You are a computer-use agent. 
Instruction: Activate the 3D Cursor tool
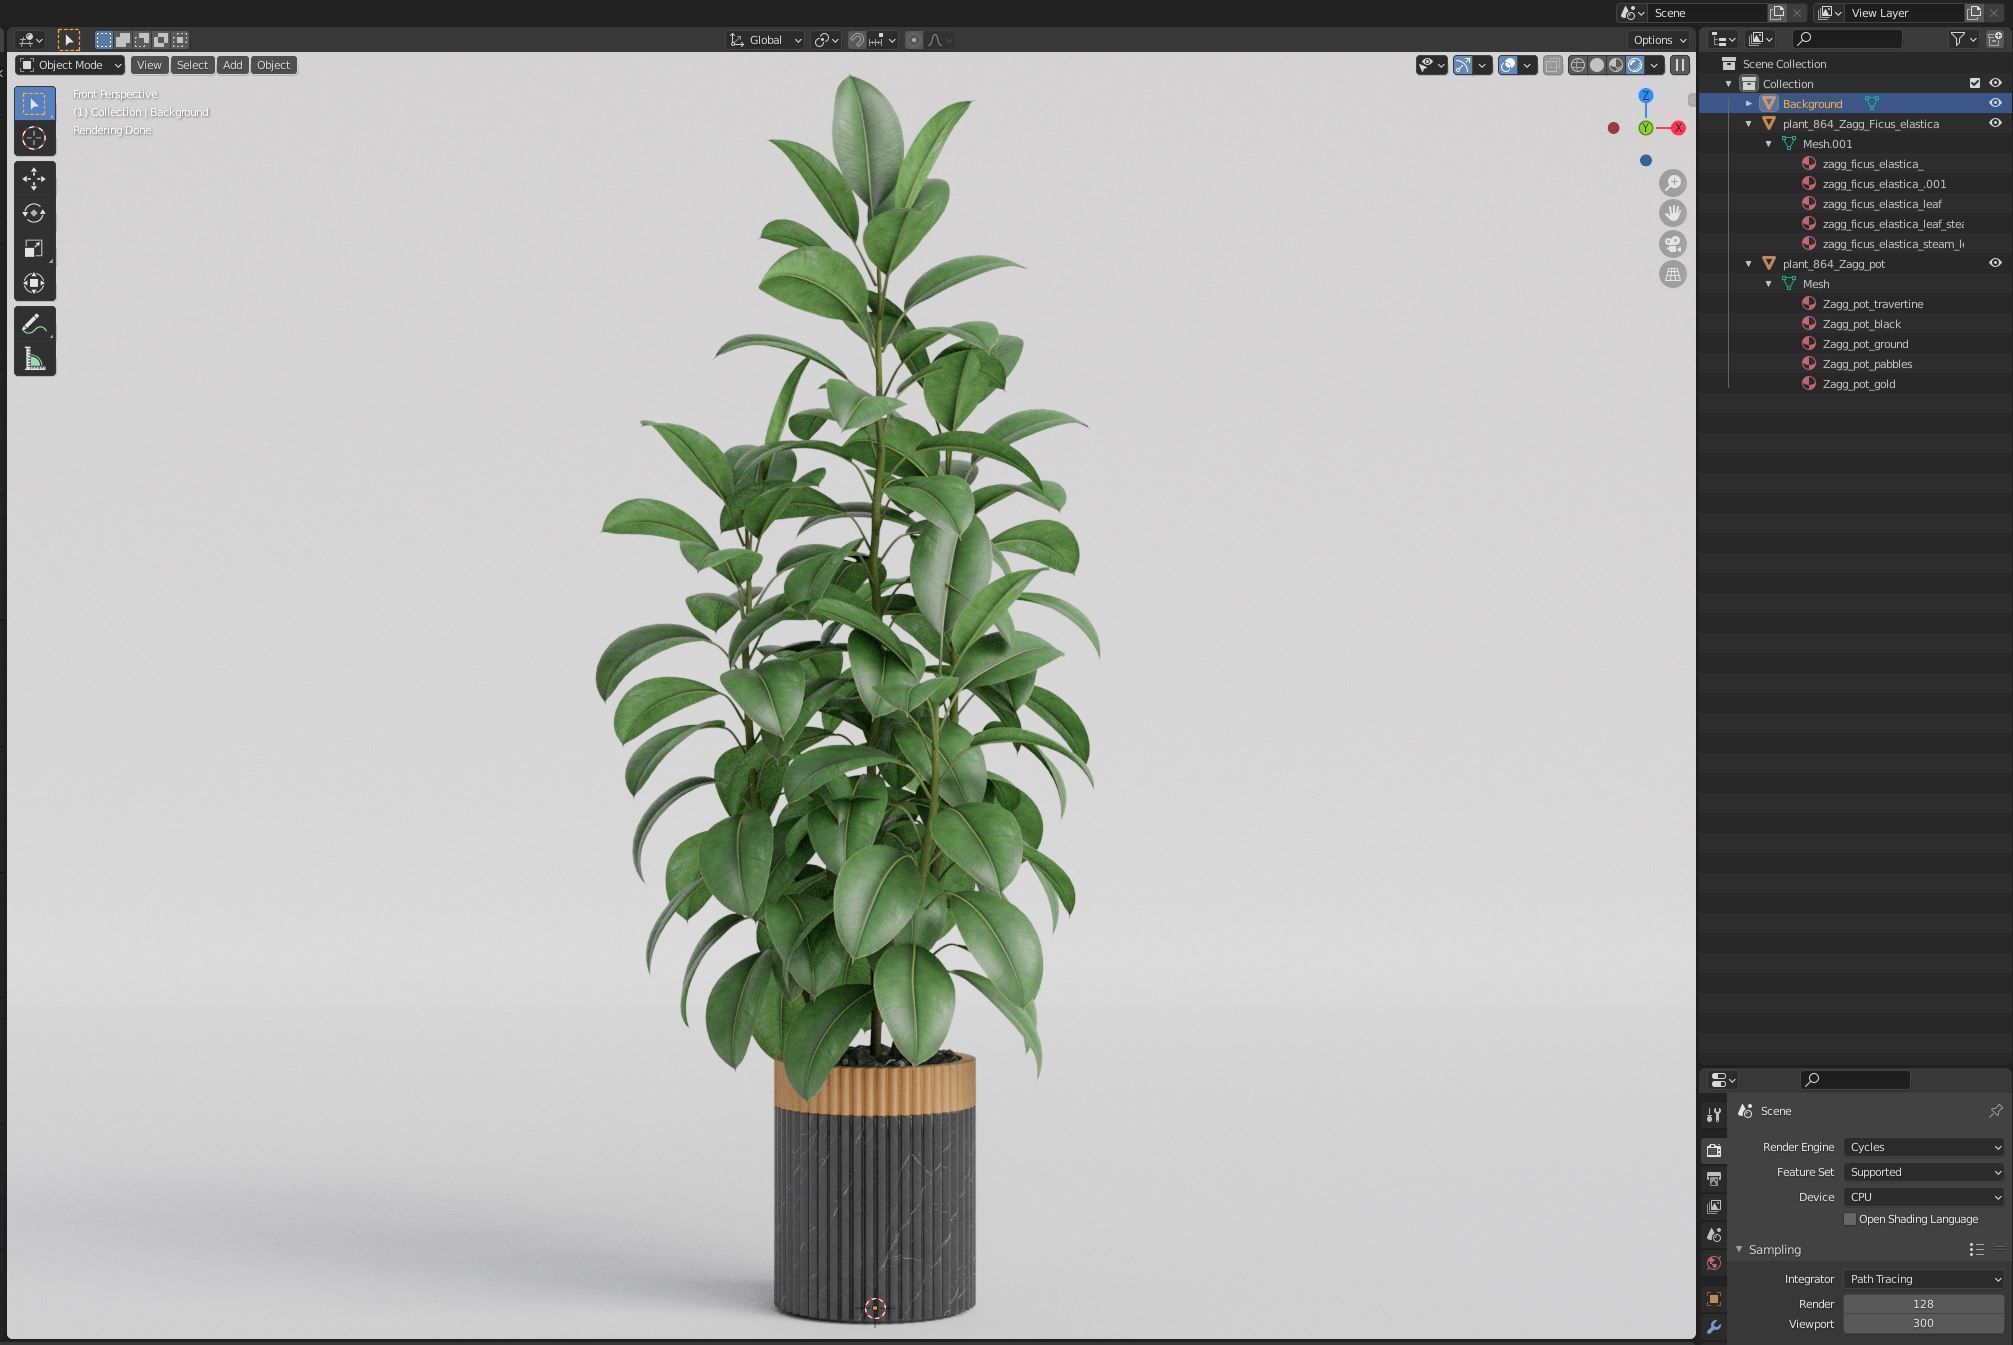pos(34,138)
